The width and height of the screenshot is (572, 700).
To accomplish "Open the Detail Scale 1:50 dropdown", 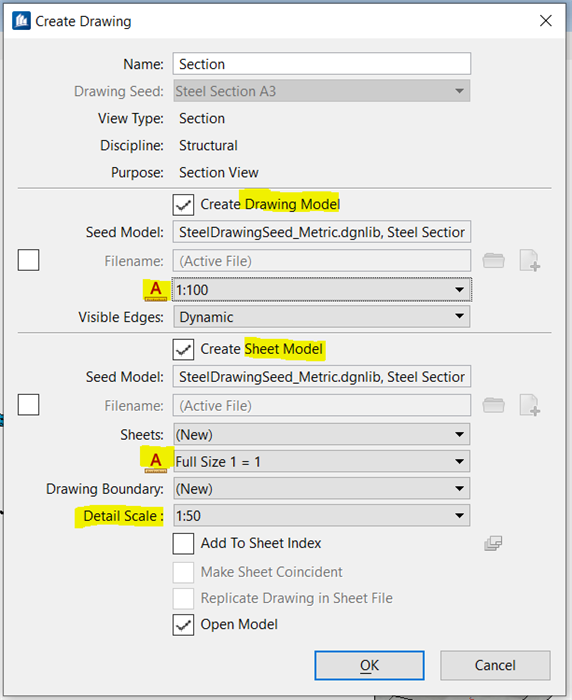I will tap(321, 516).
